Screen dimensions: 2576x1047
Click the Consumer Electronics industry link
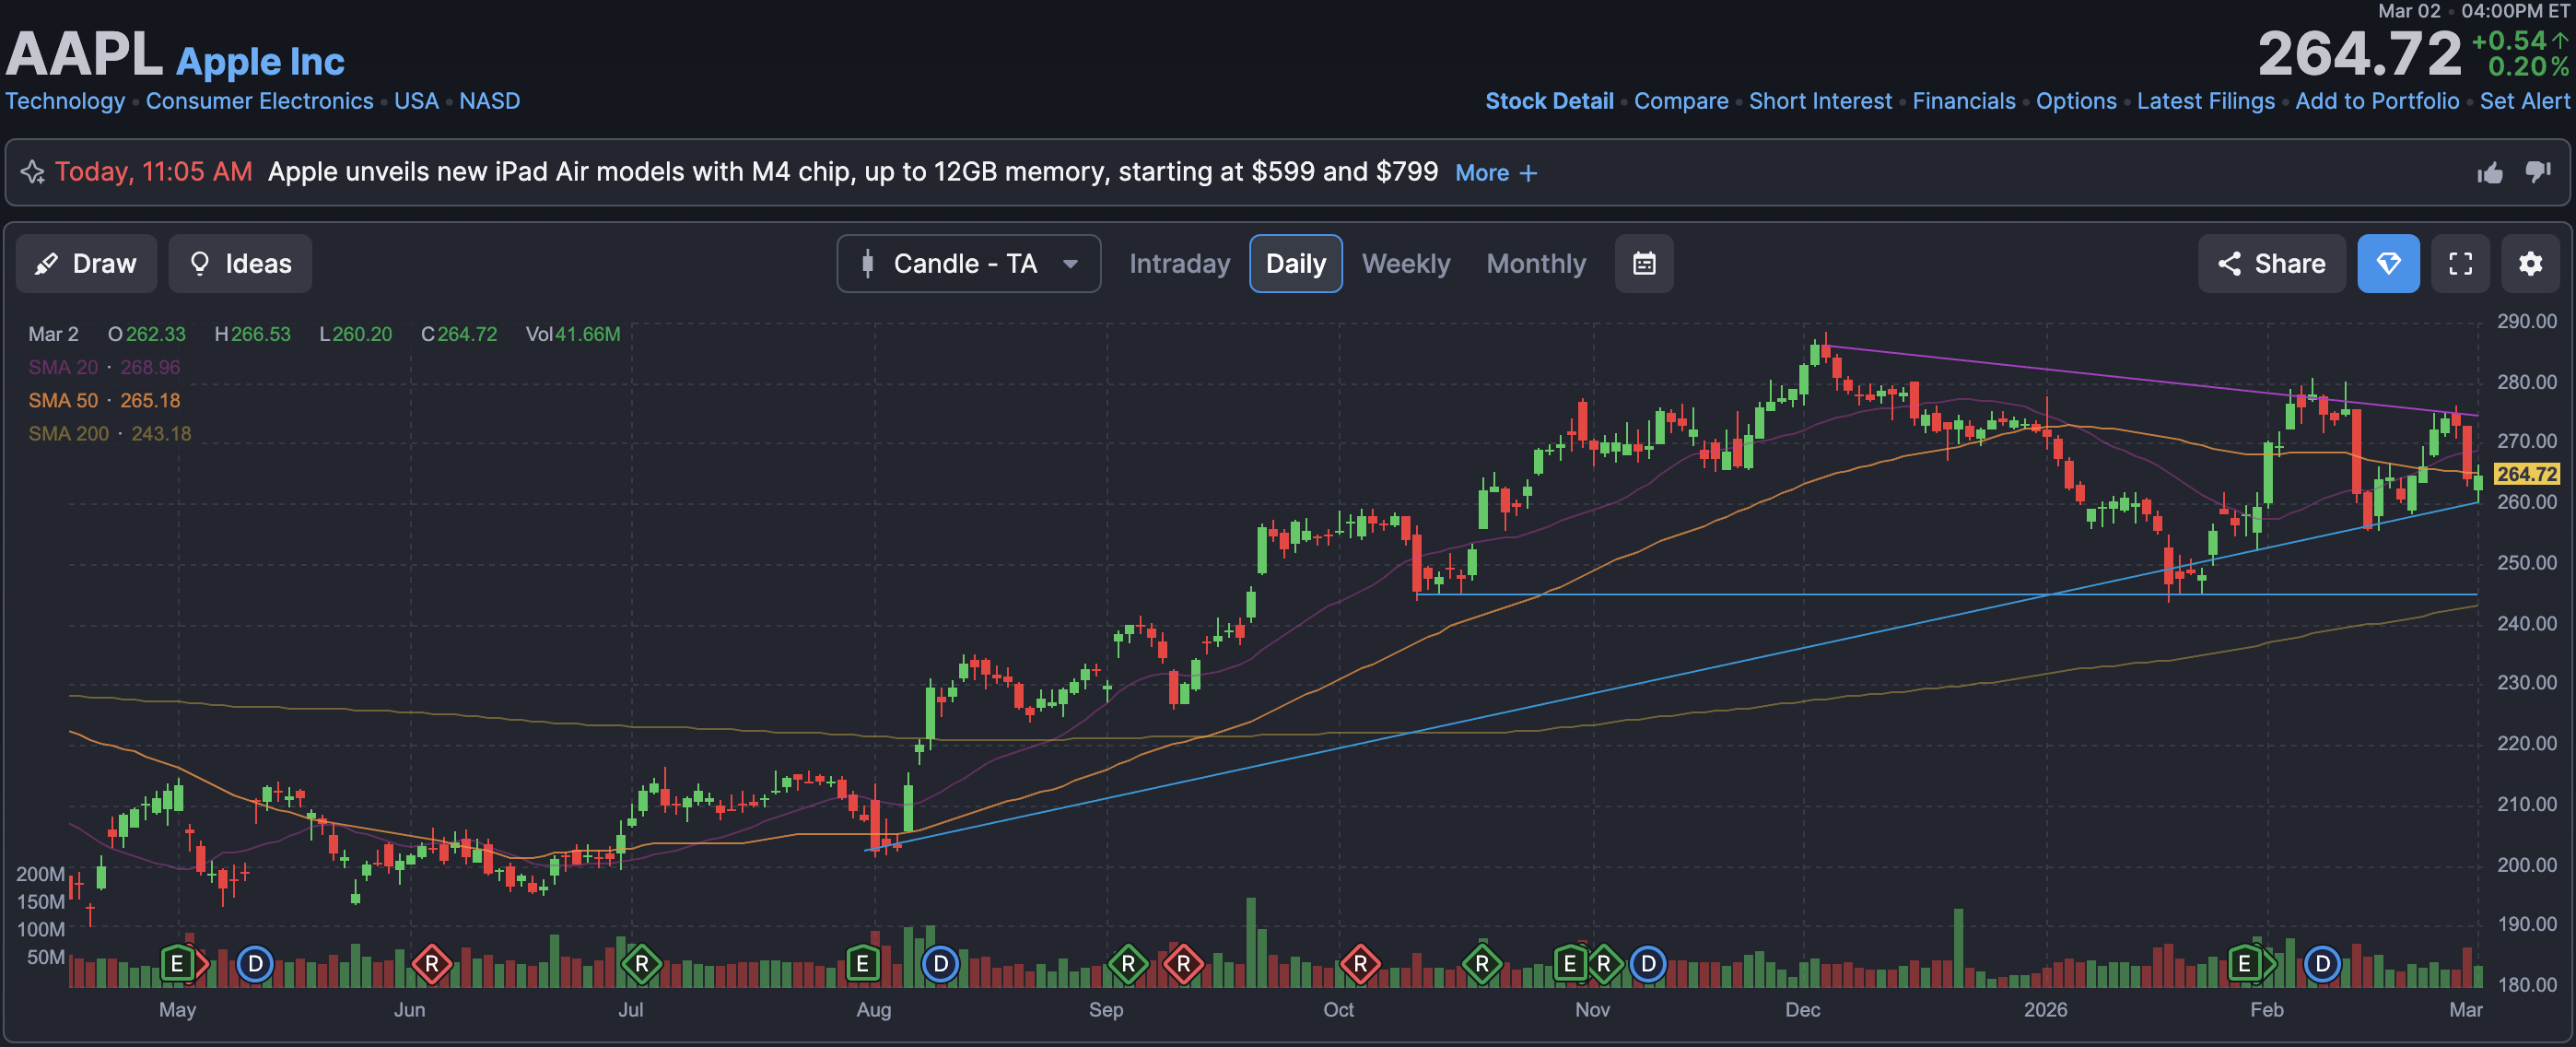pos(259,101)
